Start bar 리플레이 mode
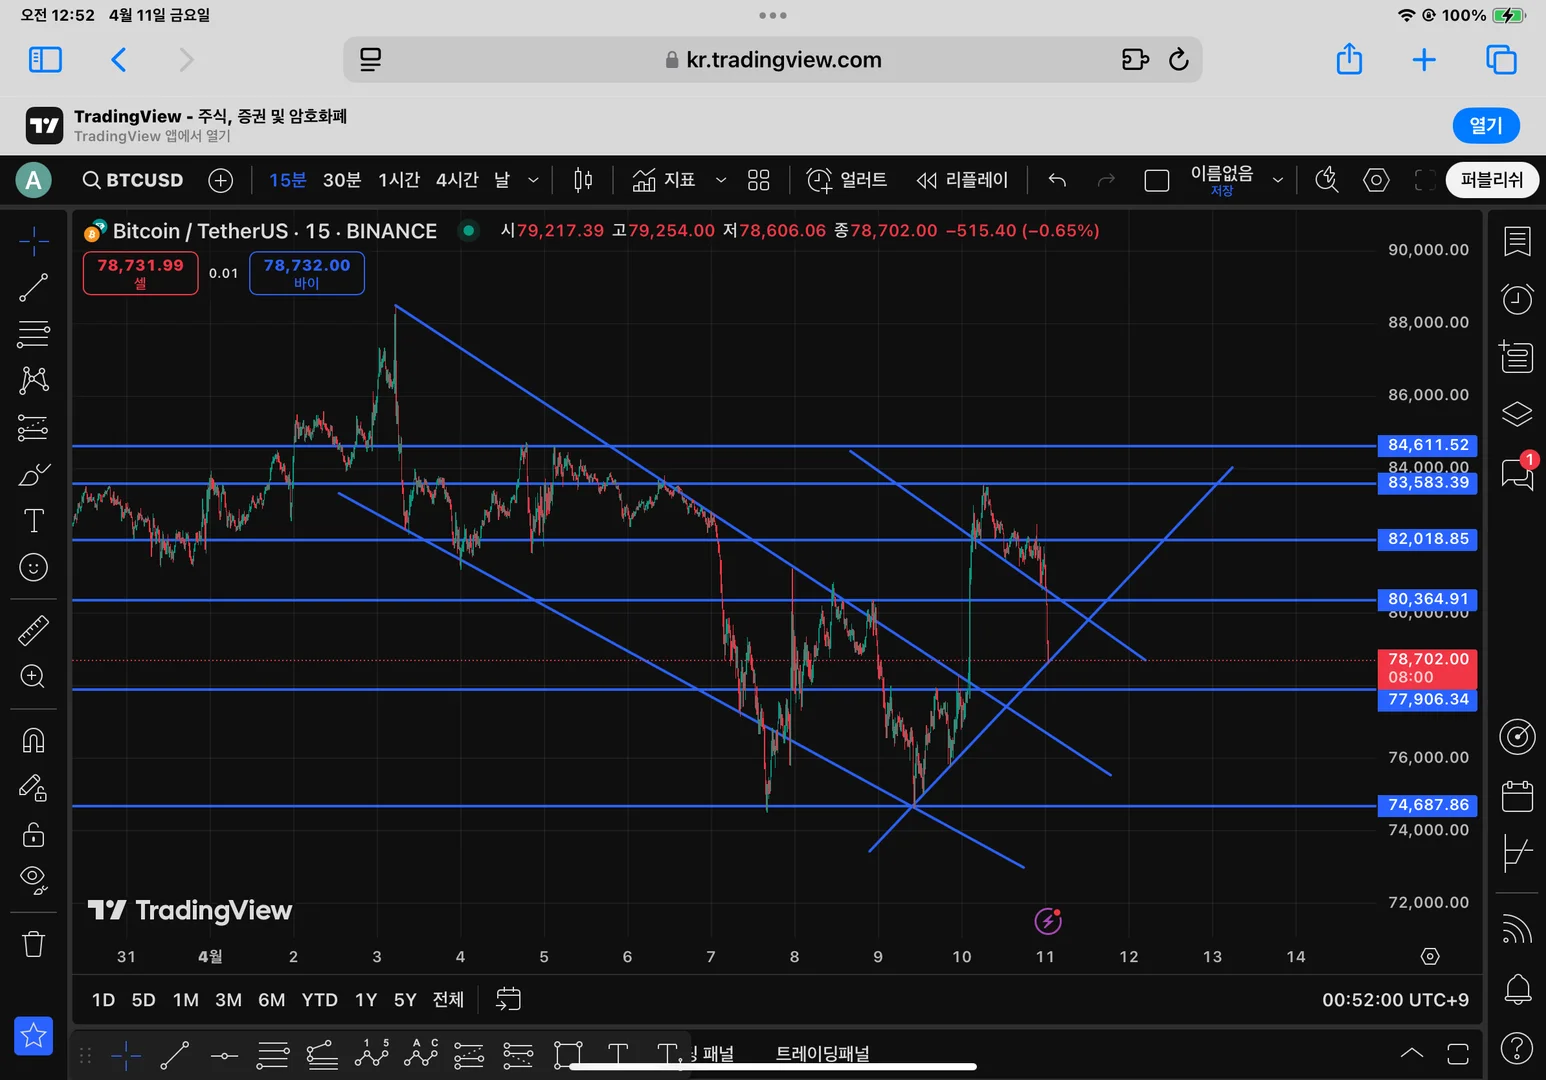1546x1080 pixels. (962, 180)
